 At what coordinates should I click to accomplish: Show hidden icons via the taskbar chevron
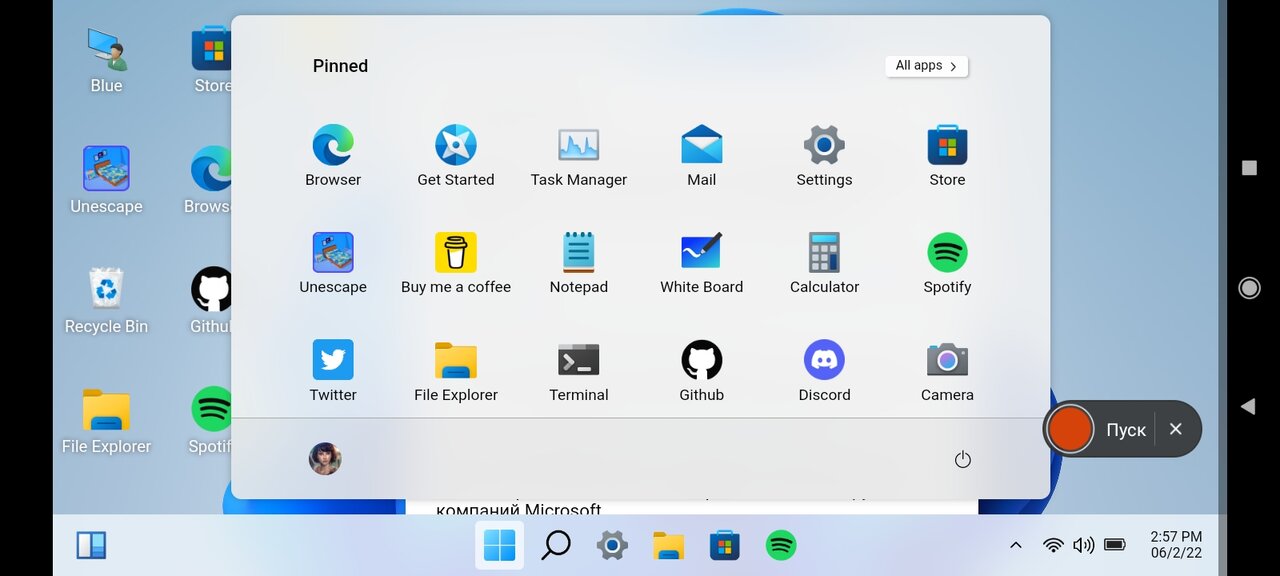1015,545
